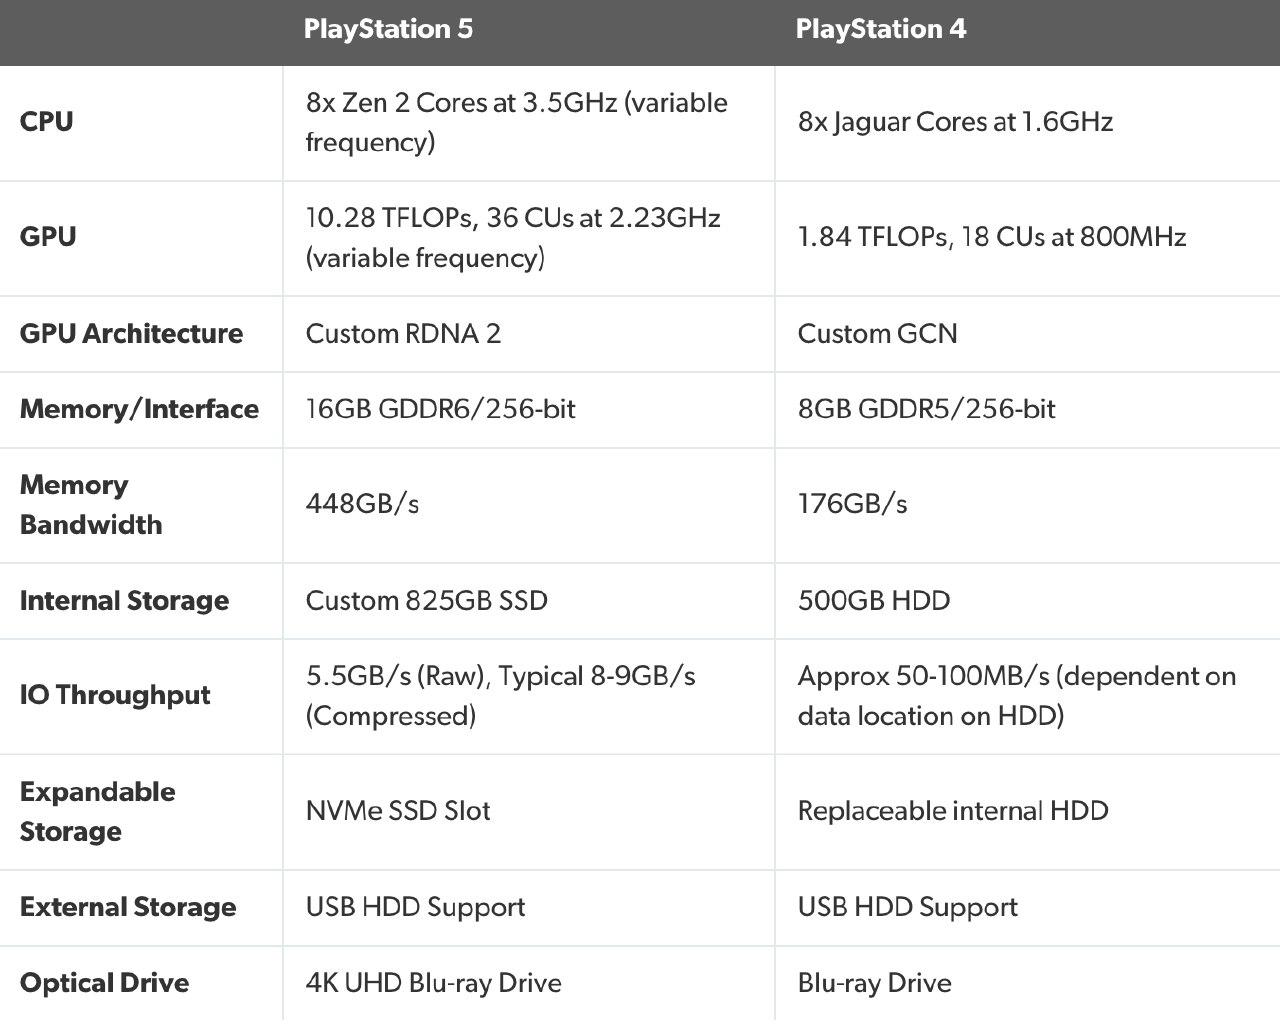Click the Memory/Interface row label

(x=139, y=409)
